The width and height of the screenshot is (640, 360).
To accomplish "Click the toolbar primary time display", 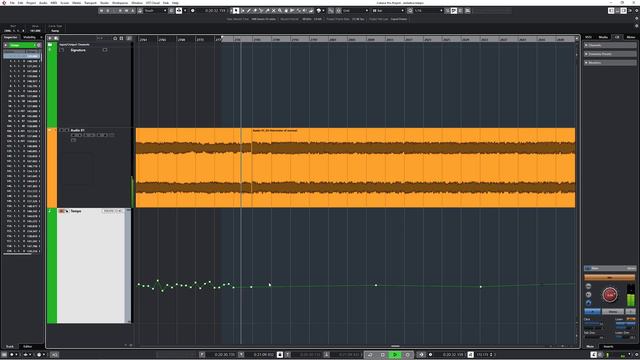I will [x=215, y=11].
